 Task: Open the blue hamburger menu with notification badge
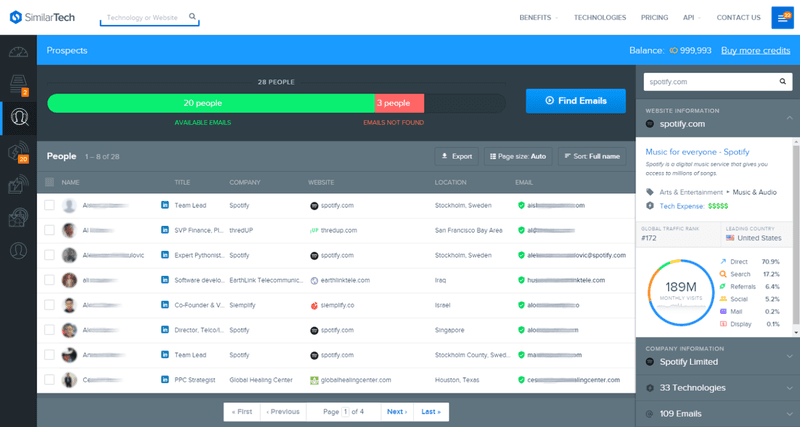coord(782,18)
